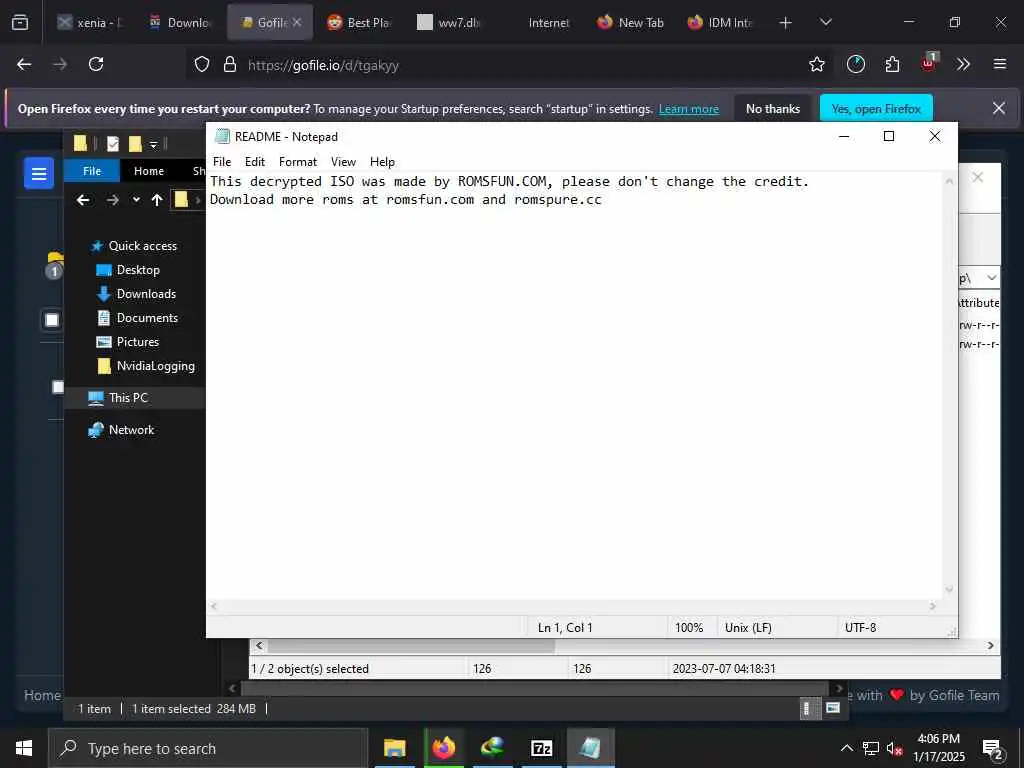Open Firefox tab list icon
Screen dimensions: 1024x768
(20, 22)
